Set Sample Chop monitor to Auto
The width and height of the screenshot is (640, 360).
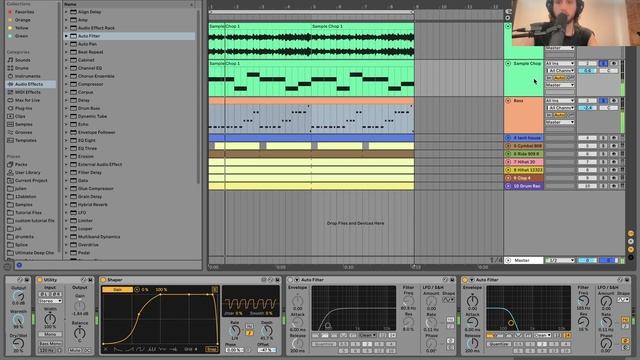[560, 78]
